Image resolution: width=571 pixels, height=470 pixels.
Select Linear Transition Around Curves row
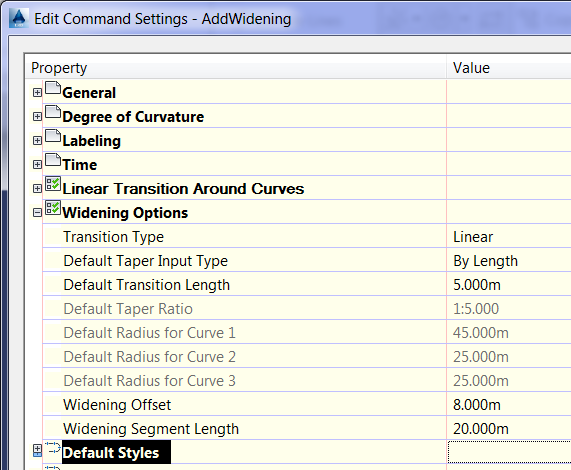[x=183, y=189]
